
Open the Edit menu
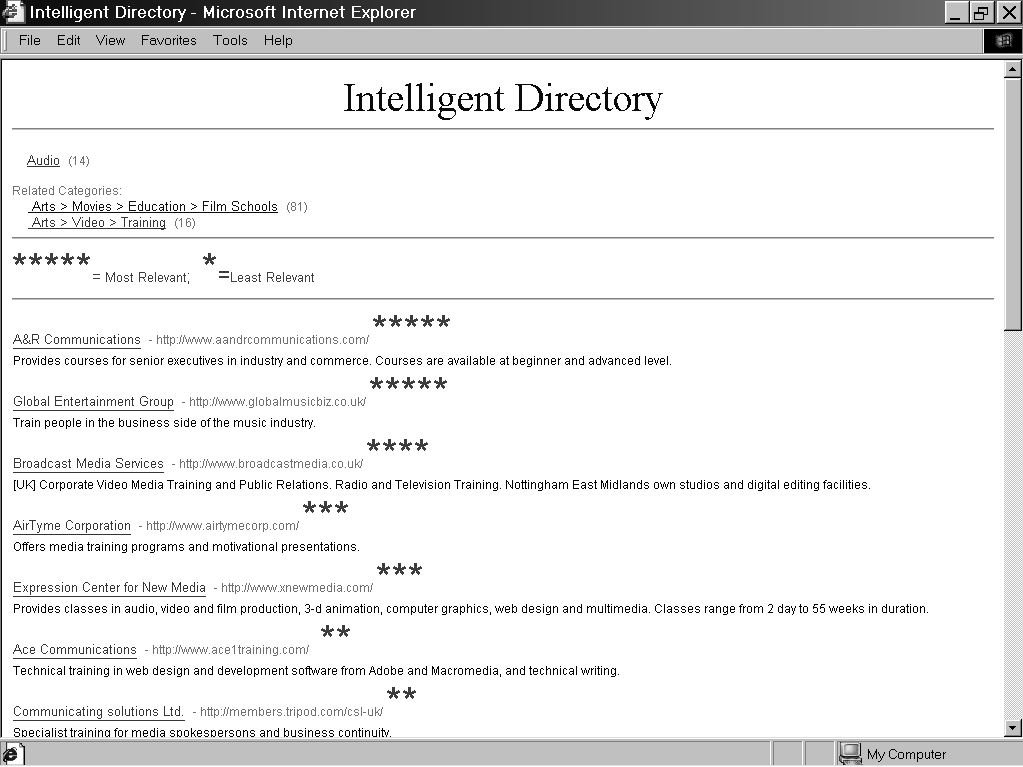tap(68, 41)
